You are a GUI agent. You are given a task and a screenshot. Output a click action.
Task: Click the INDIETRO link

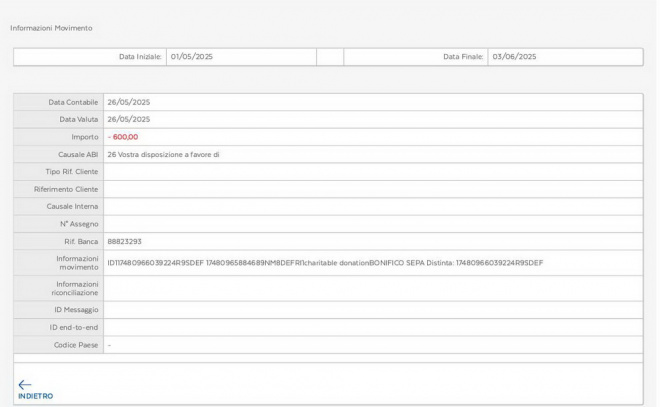pyautogui.click(x=35, y=396)
